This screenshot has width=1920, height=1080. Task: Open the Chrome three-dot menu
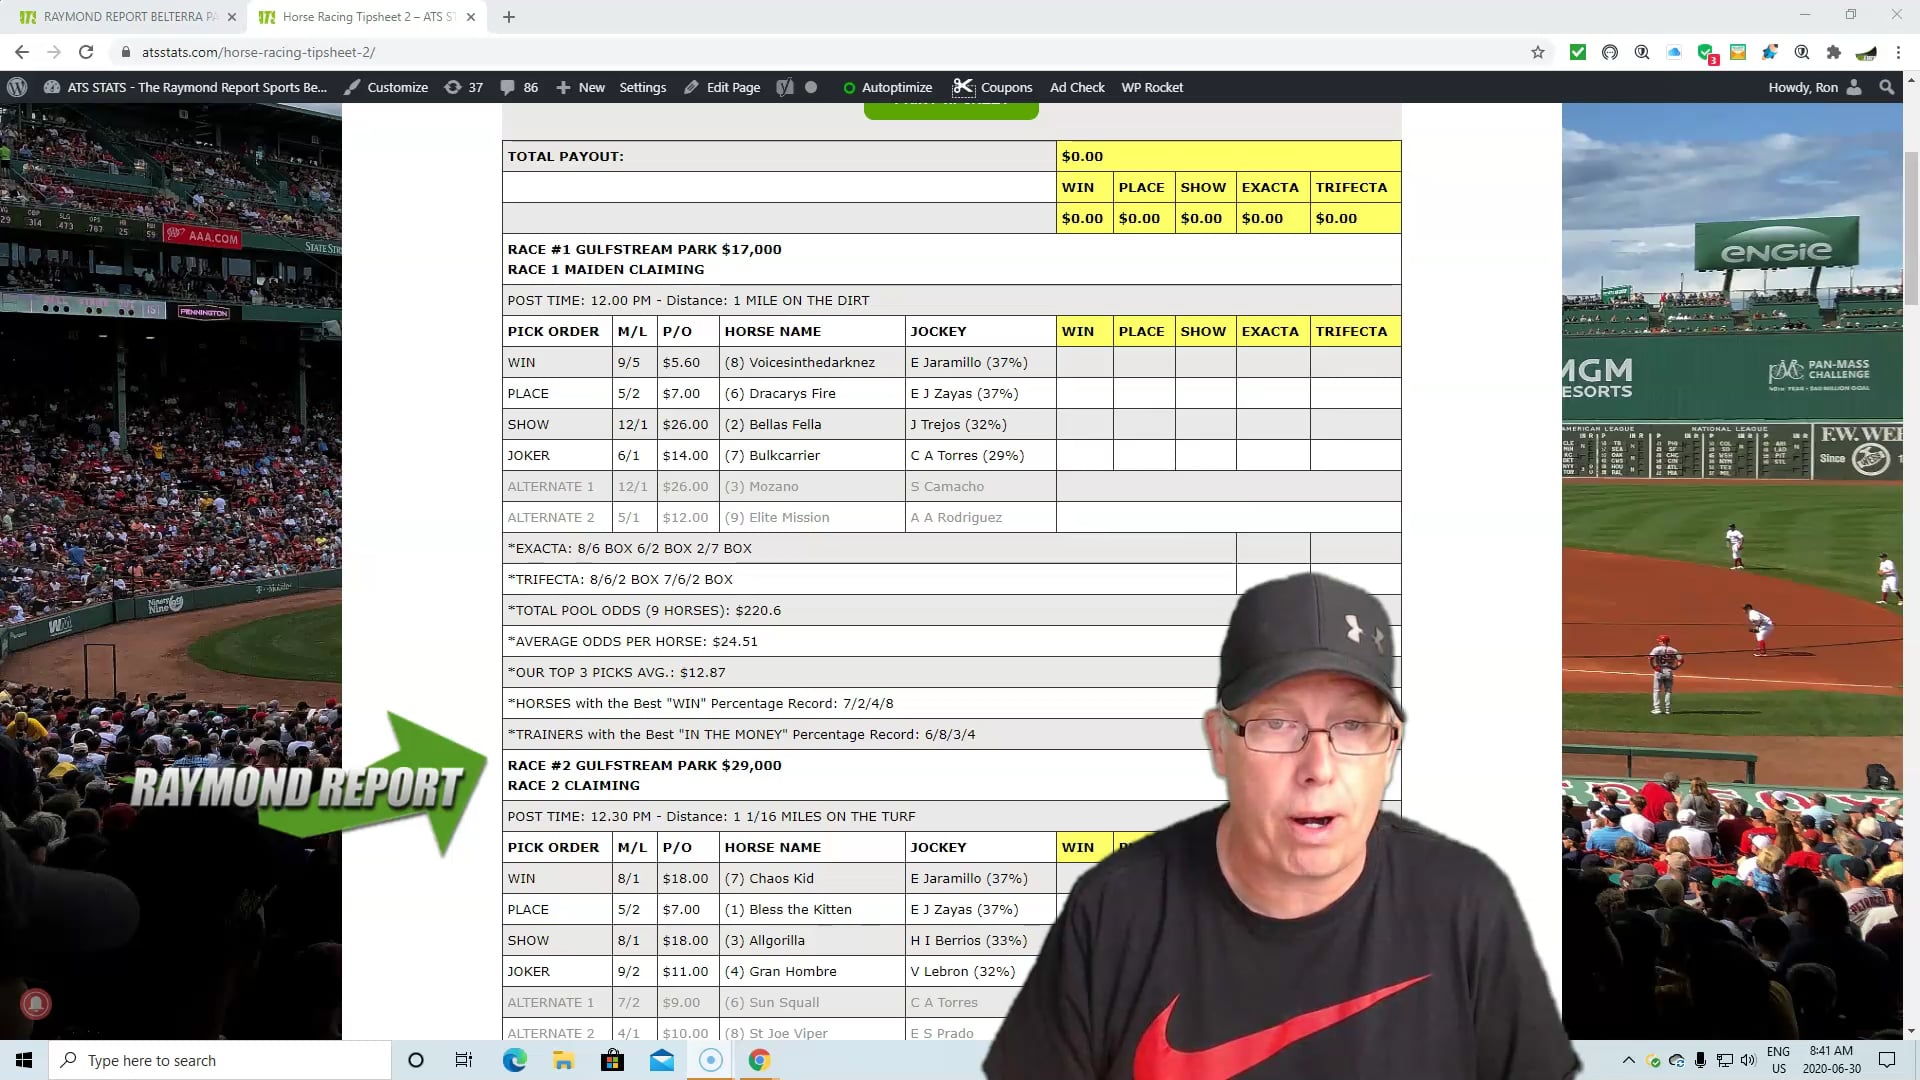tap(1898, 52)
